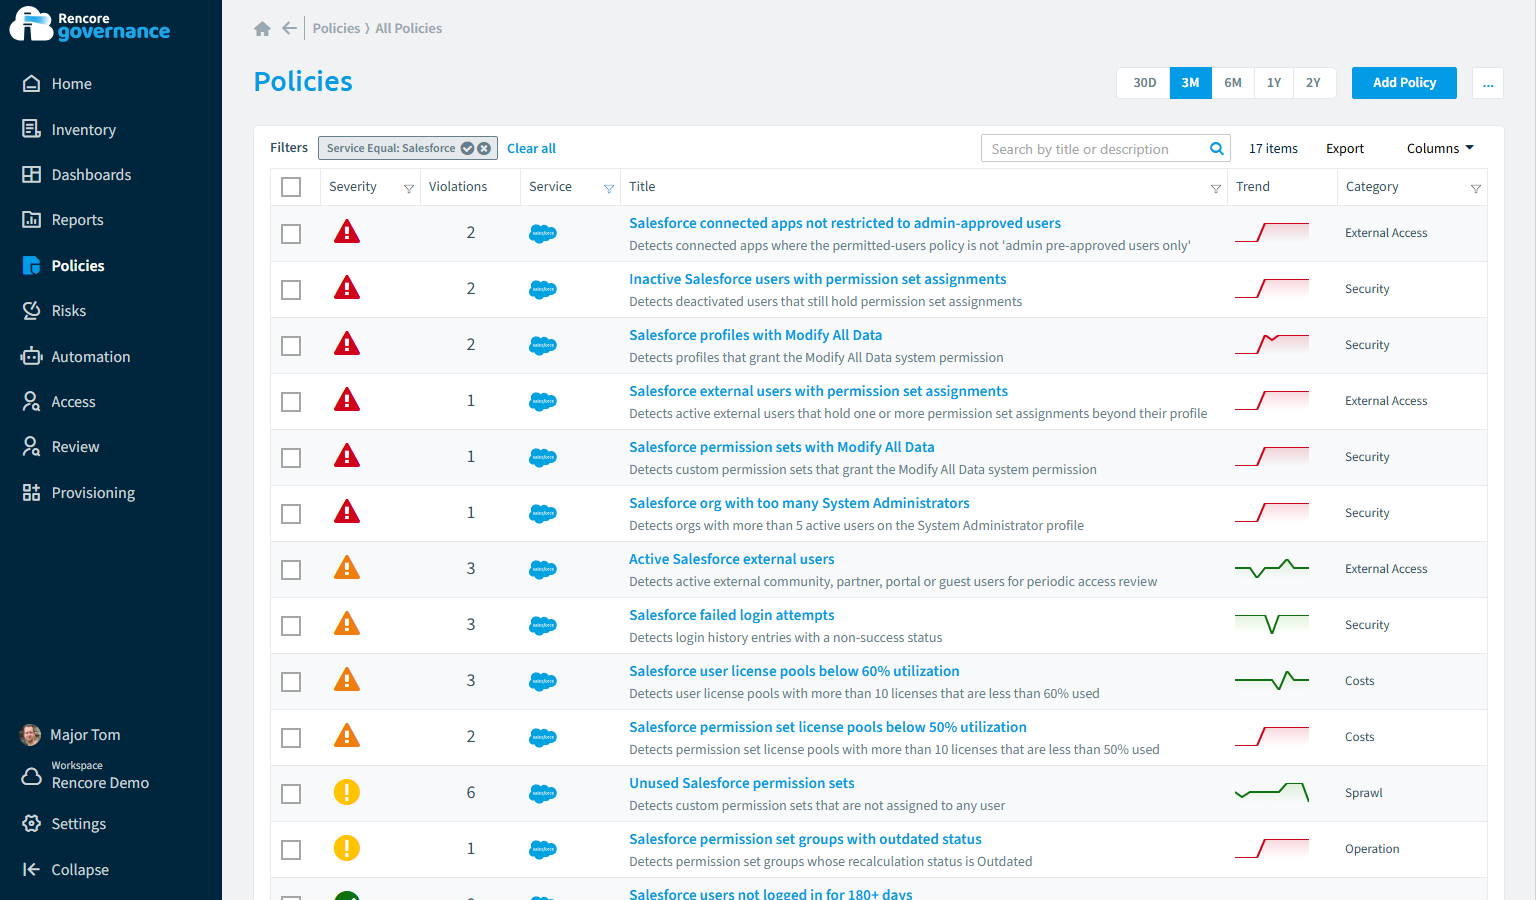The height and width of the screenshot is (900, 1536).
Task: Check the Active Salesforce external users row
Action: (291, 570)
